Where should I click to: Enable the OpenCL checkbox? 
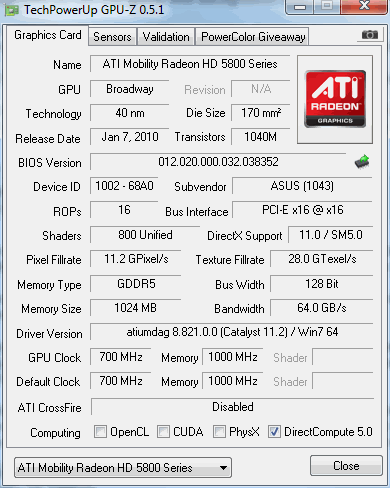click(x=100, y=431)
